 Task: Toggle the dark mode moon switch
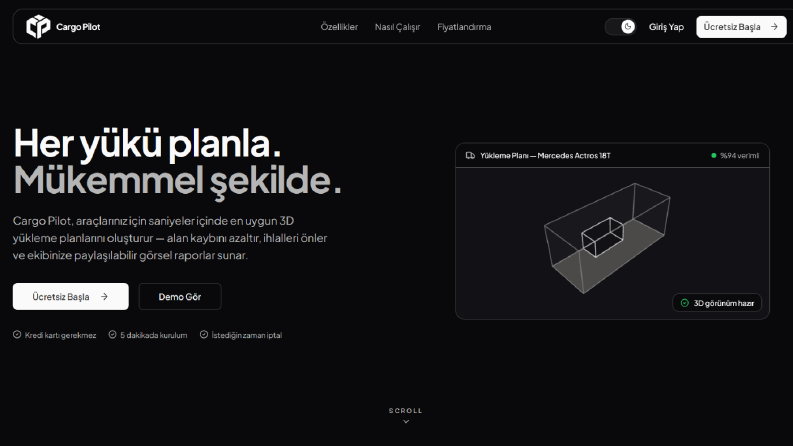click(621, 27)
